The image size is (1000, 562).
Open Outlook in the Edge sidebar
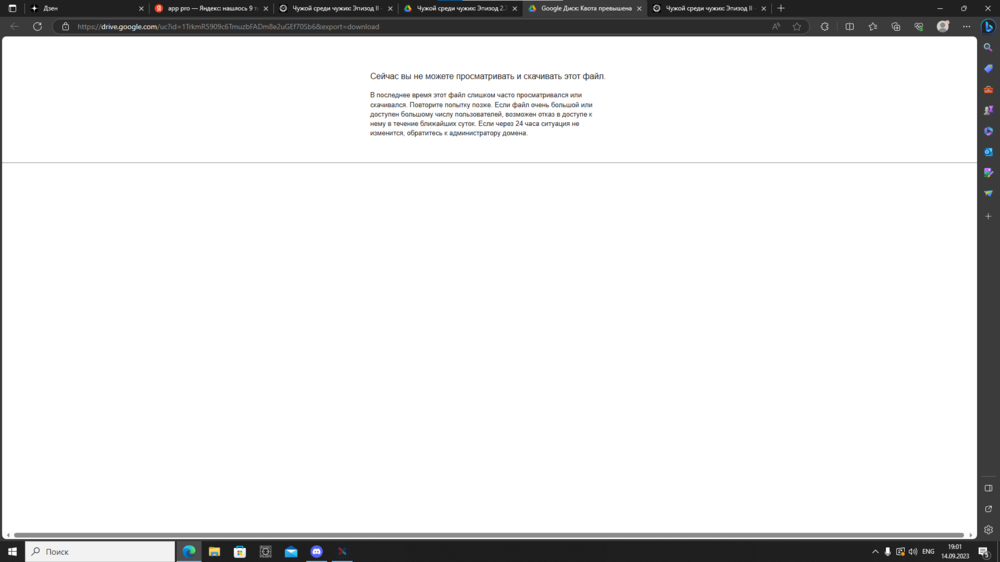[x=988, y=152]
